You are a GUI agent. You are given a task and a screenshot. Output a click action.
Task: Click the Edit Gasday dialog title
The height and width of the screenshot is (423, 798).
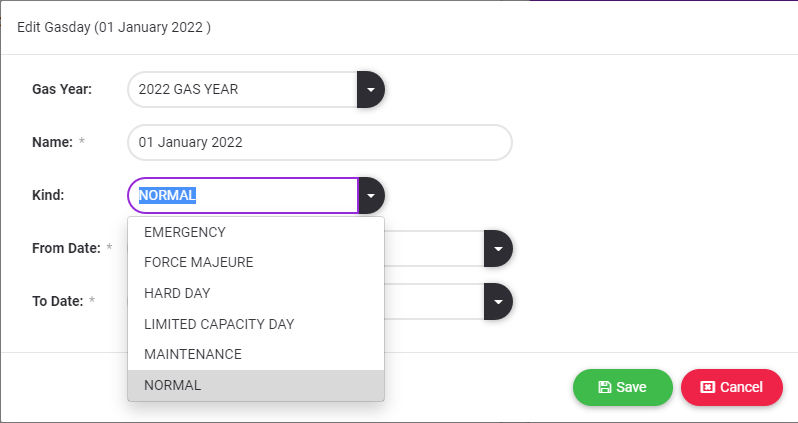click(x=114, y=27)
